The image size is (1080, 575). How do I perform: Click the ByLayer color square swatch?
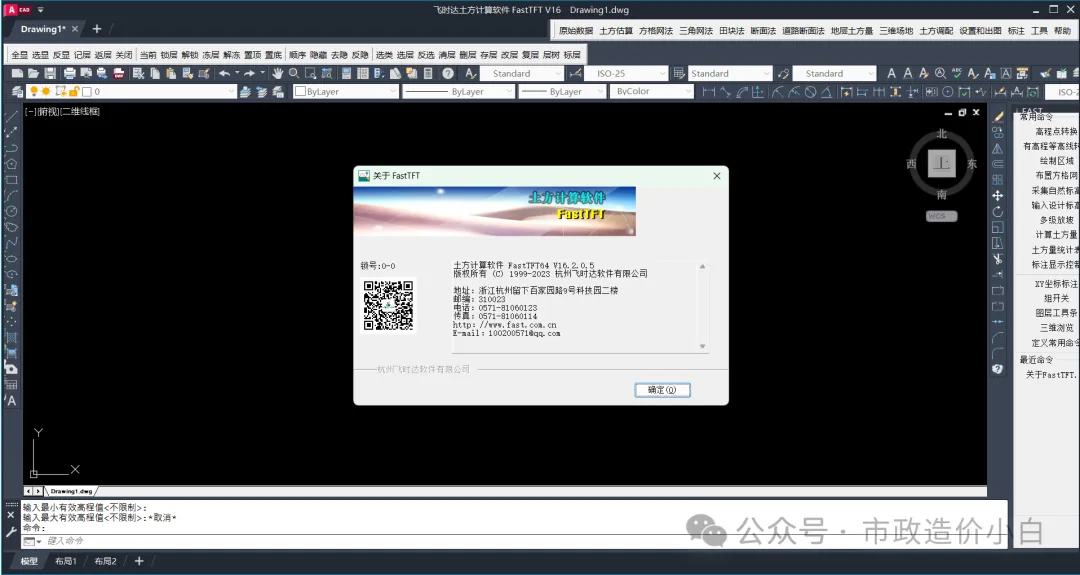300,92
